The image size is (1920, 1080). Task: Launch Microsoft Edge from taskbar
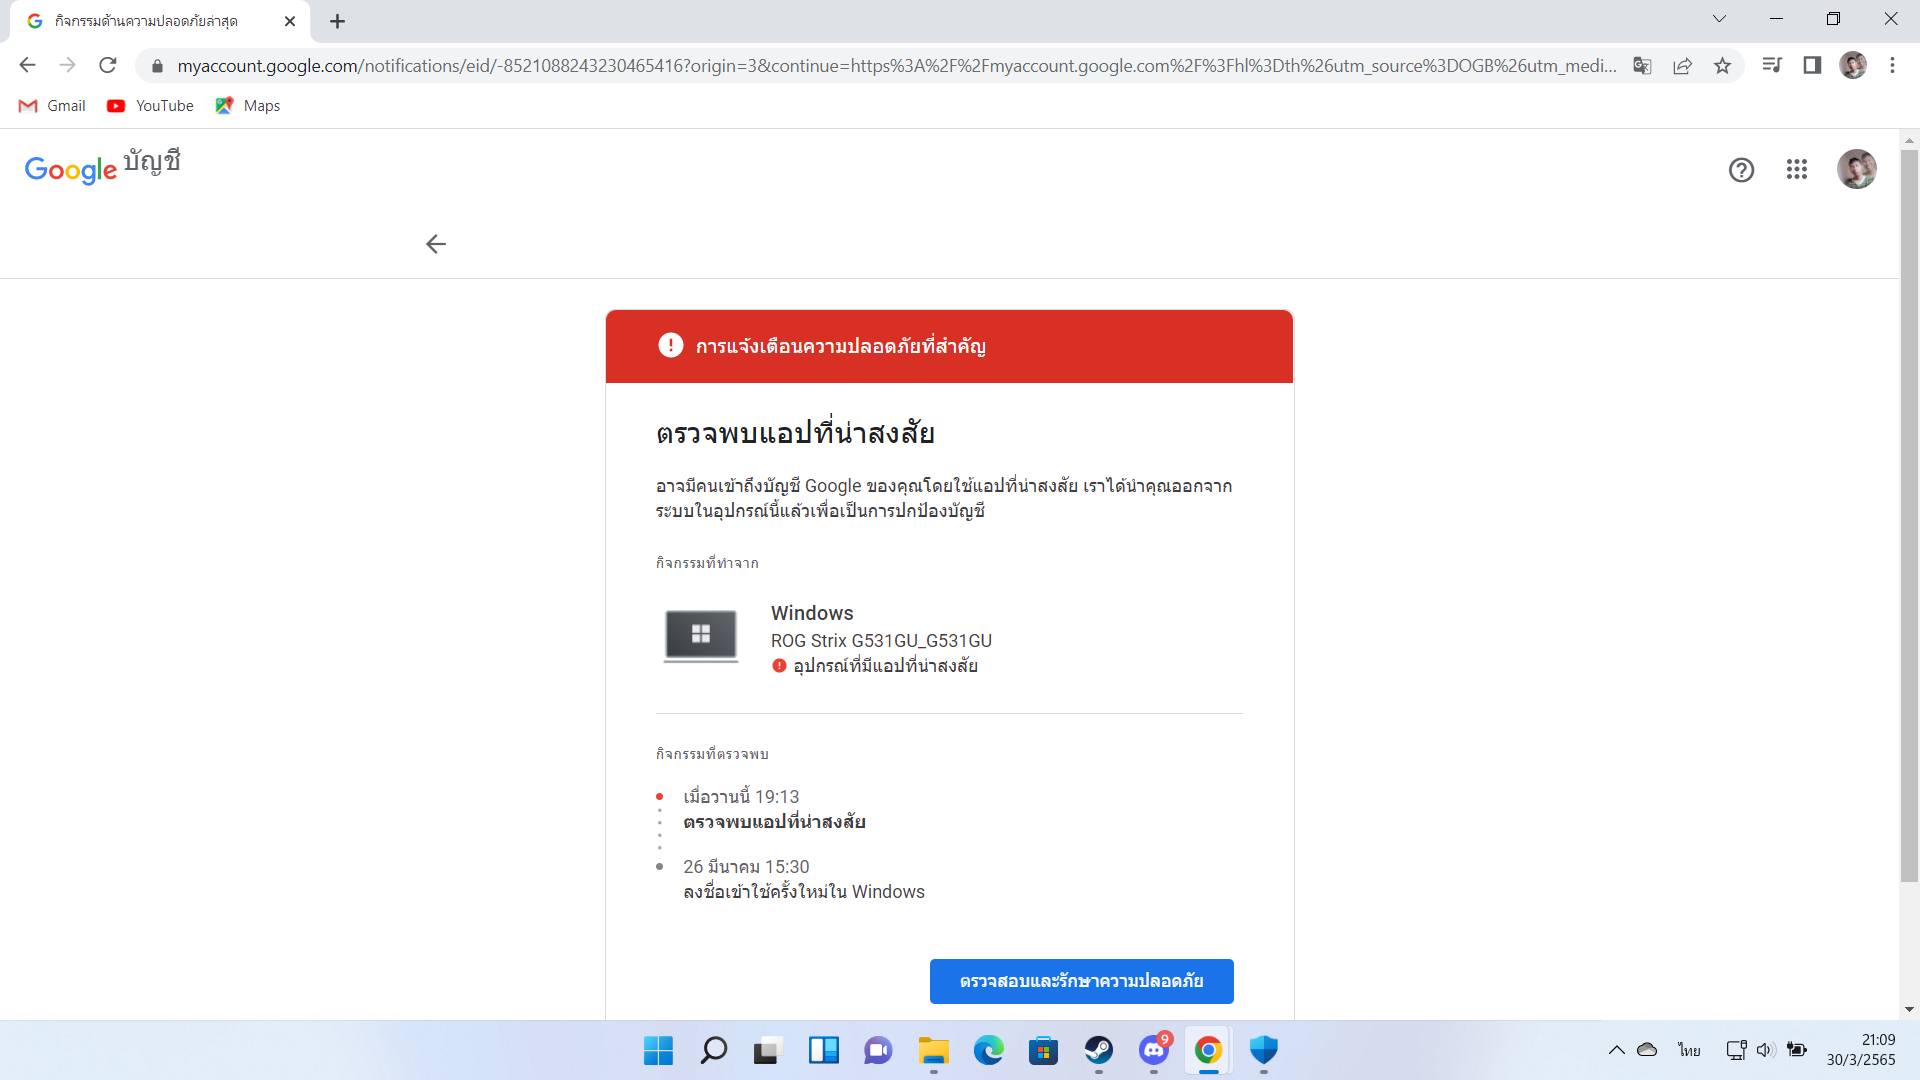(x=988, y=1050)
